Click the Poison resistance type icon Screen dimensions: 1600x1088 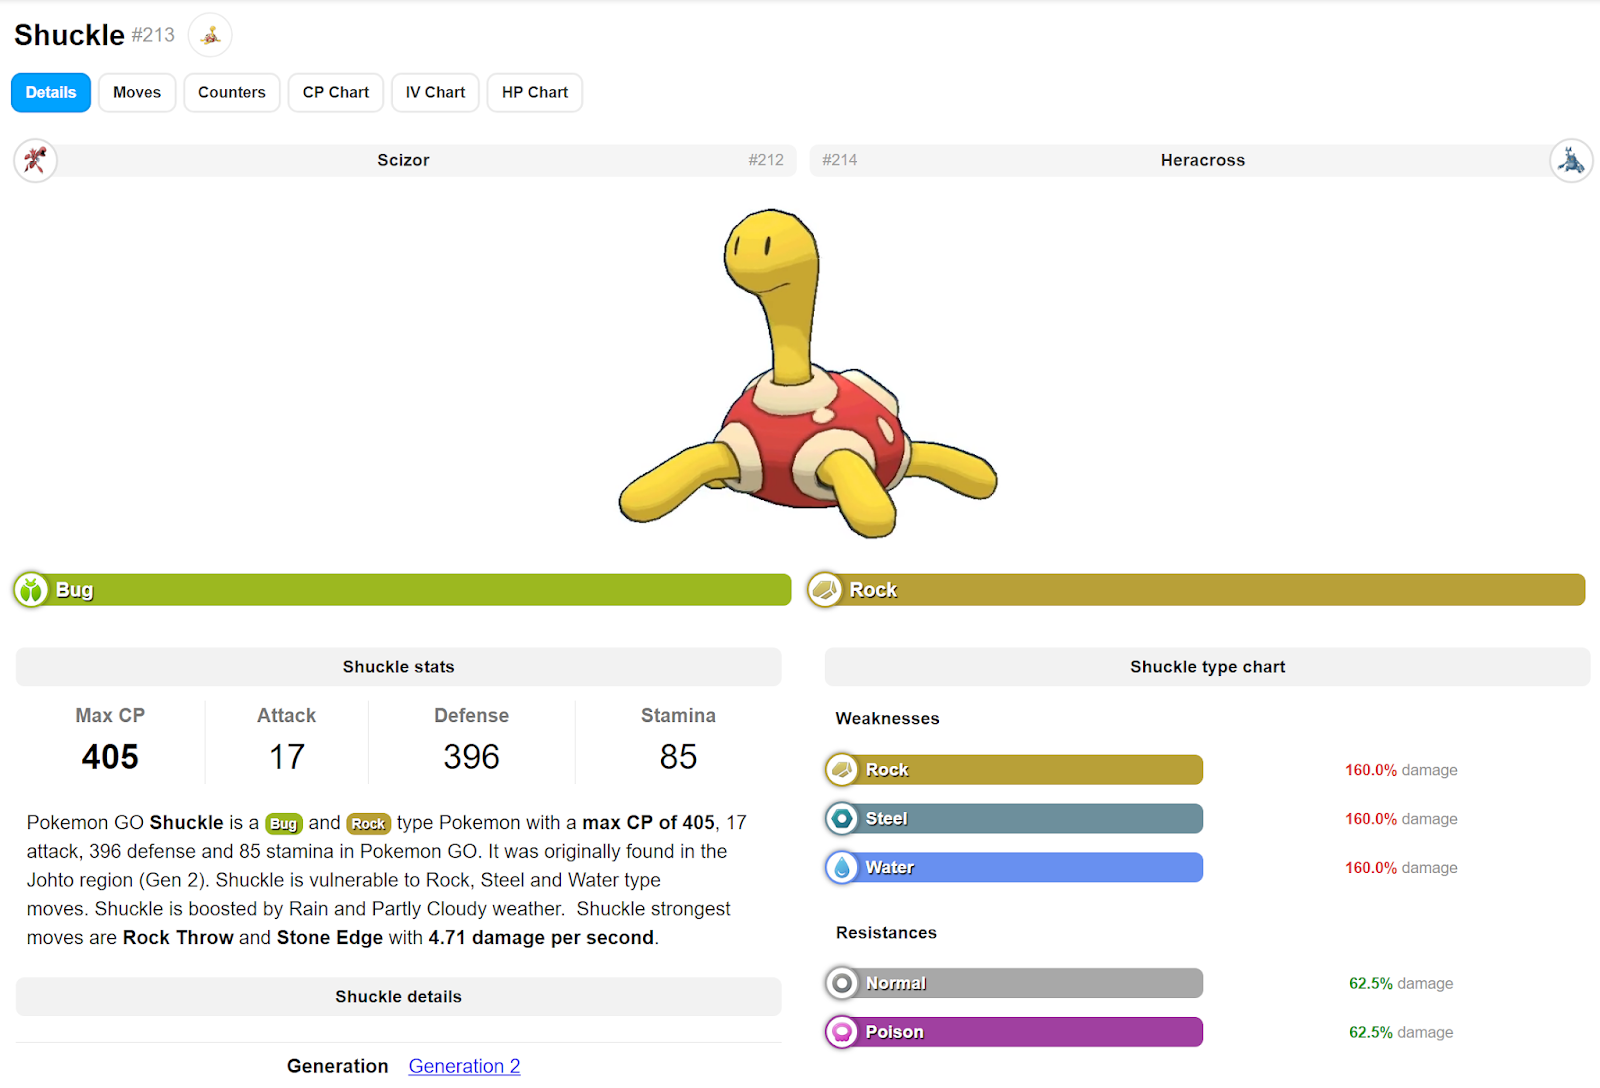coord(842,1032)
